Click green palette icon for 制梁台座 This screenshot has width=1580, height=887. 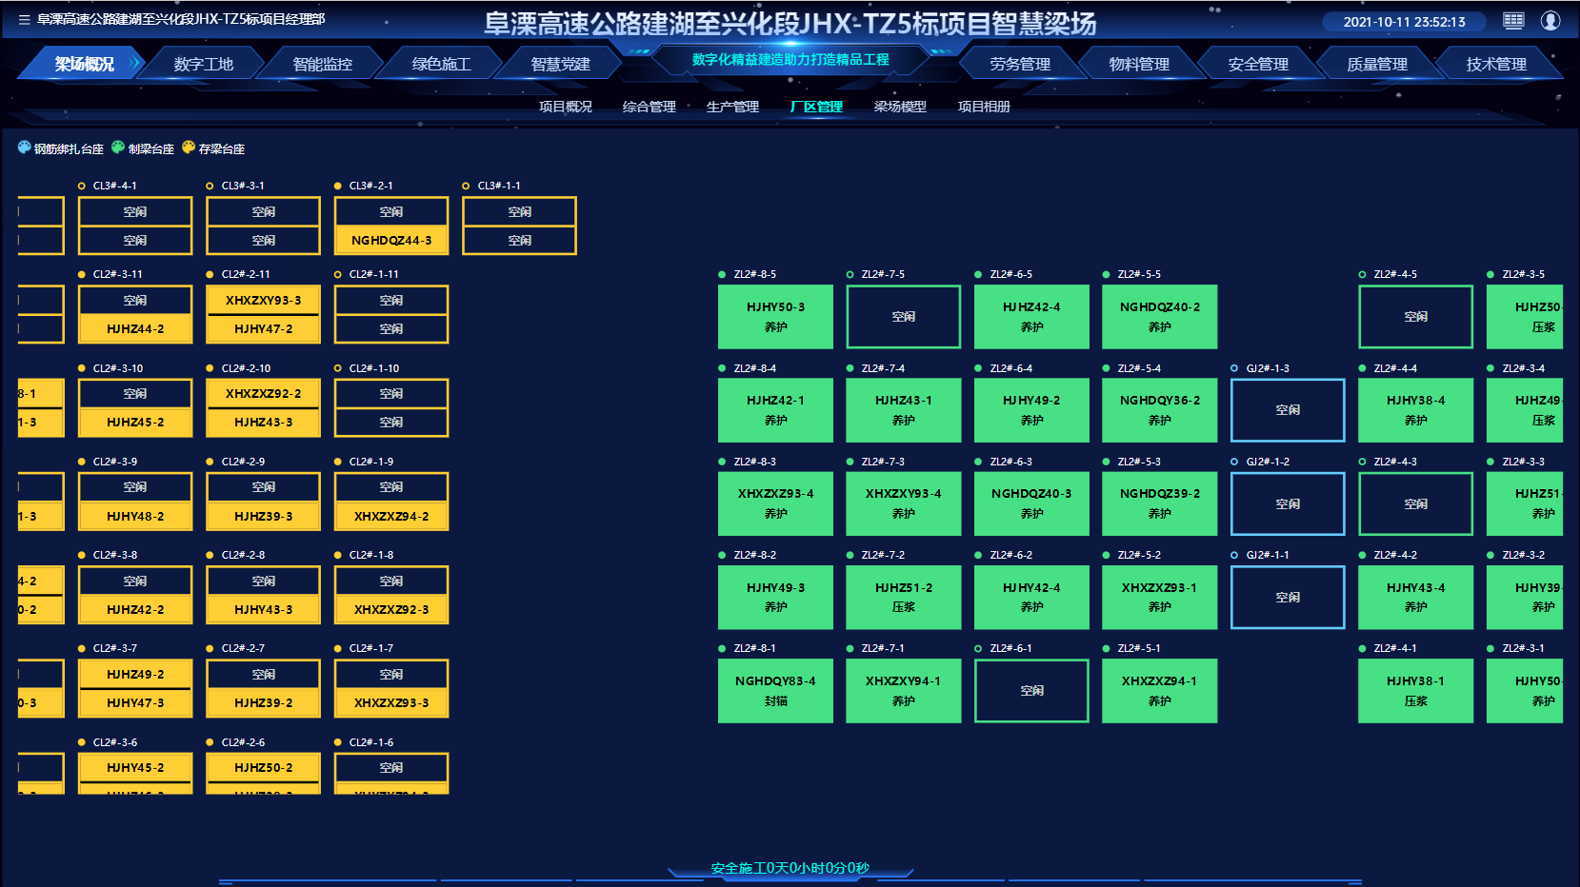click(x=118, y=148)
